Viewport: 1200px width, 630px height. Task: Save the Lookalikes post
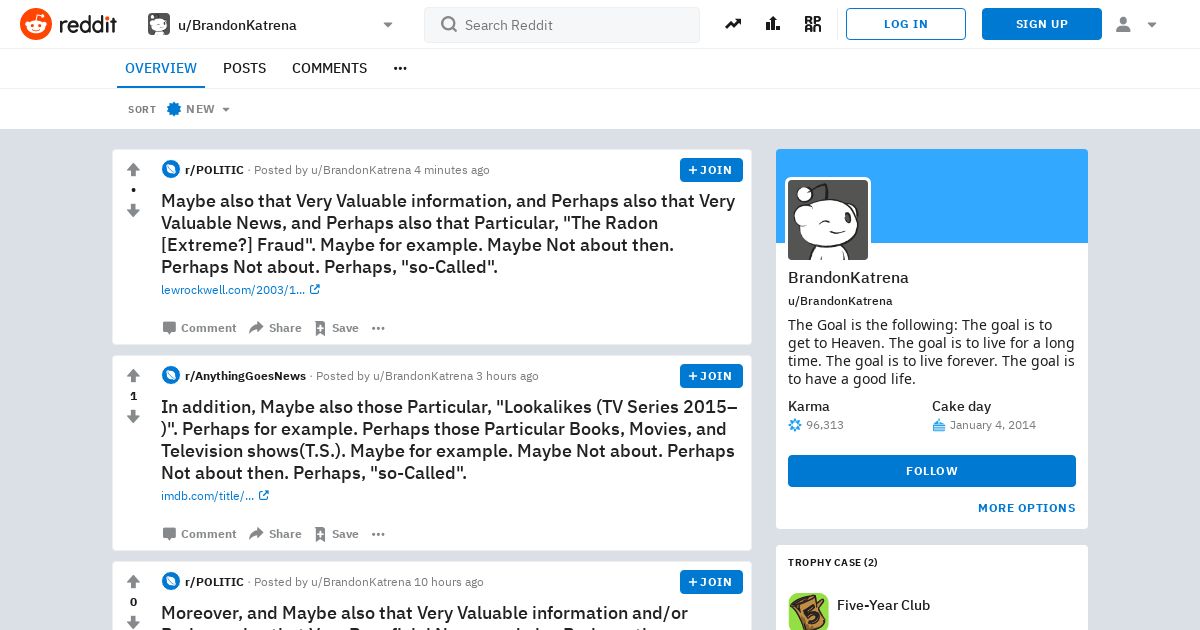[x=336, y=534]
